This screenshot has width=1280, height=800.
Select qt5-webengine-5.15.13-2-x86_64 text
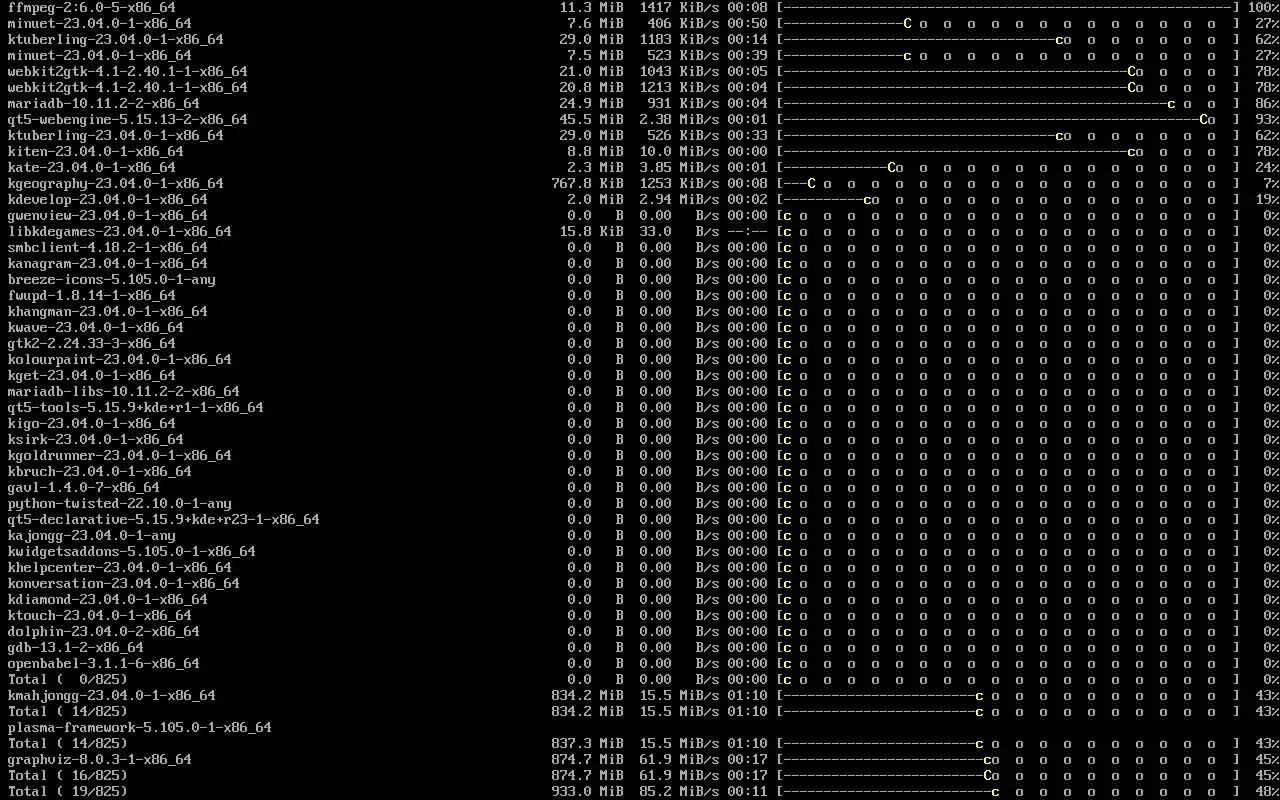(x=127, y=119)
